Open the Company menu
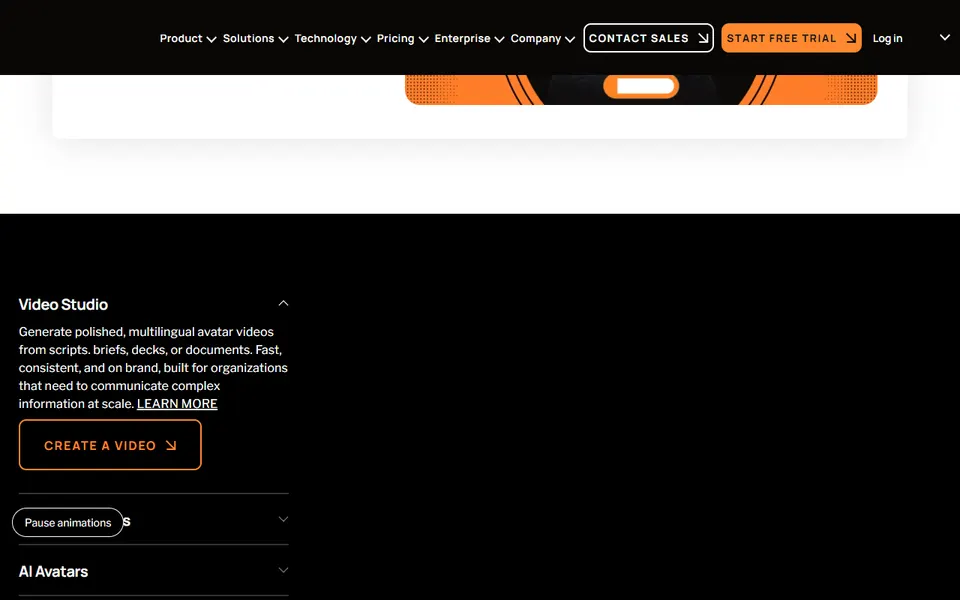Image resolution: width=960 pixels, height=600 pixels. [542, 39]
